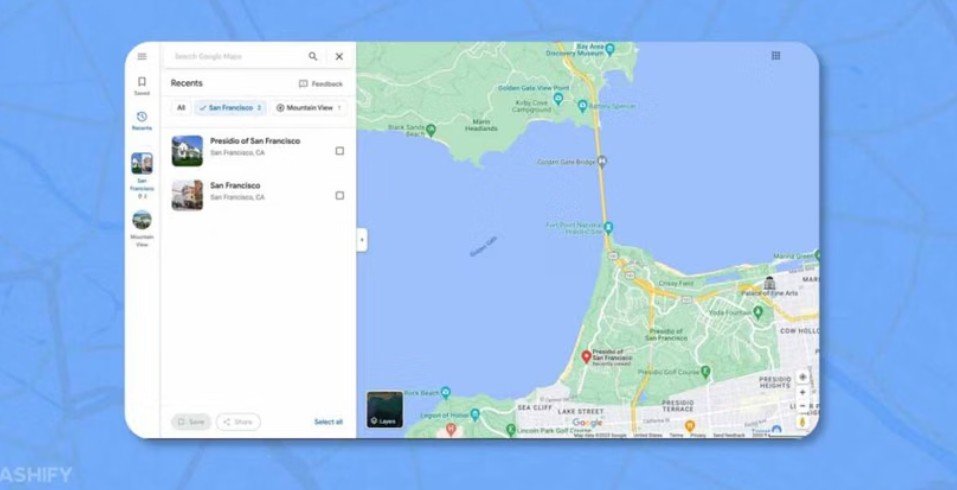The image size is (957, 490).
Task: Click the Marina Green marker
Action: pos(817,255)
